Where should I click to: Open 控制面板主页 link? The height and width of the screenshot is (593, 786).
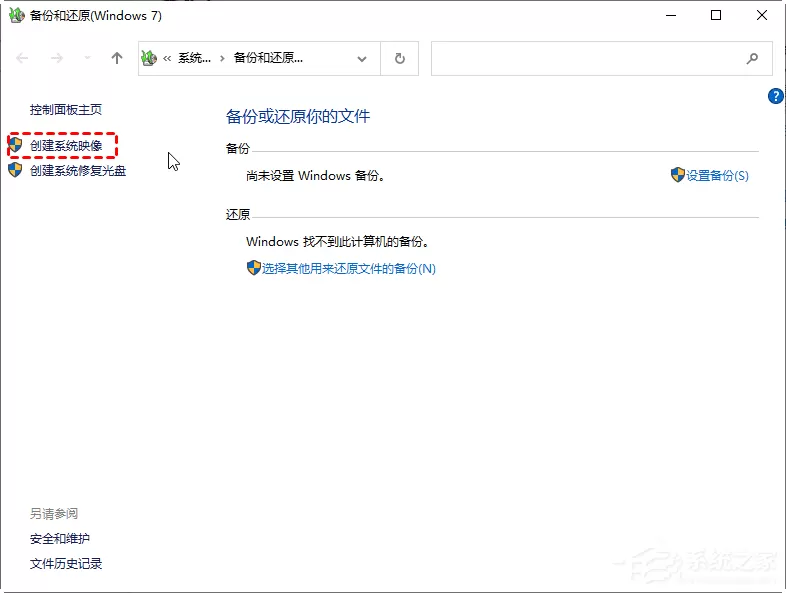[66, 110]
